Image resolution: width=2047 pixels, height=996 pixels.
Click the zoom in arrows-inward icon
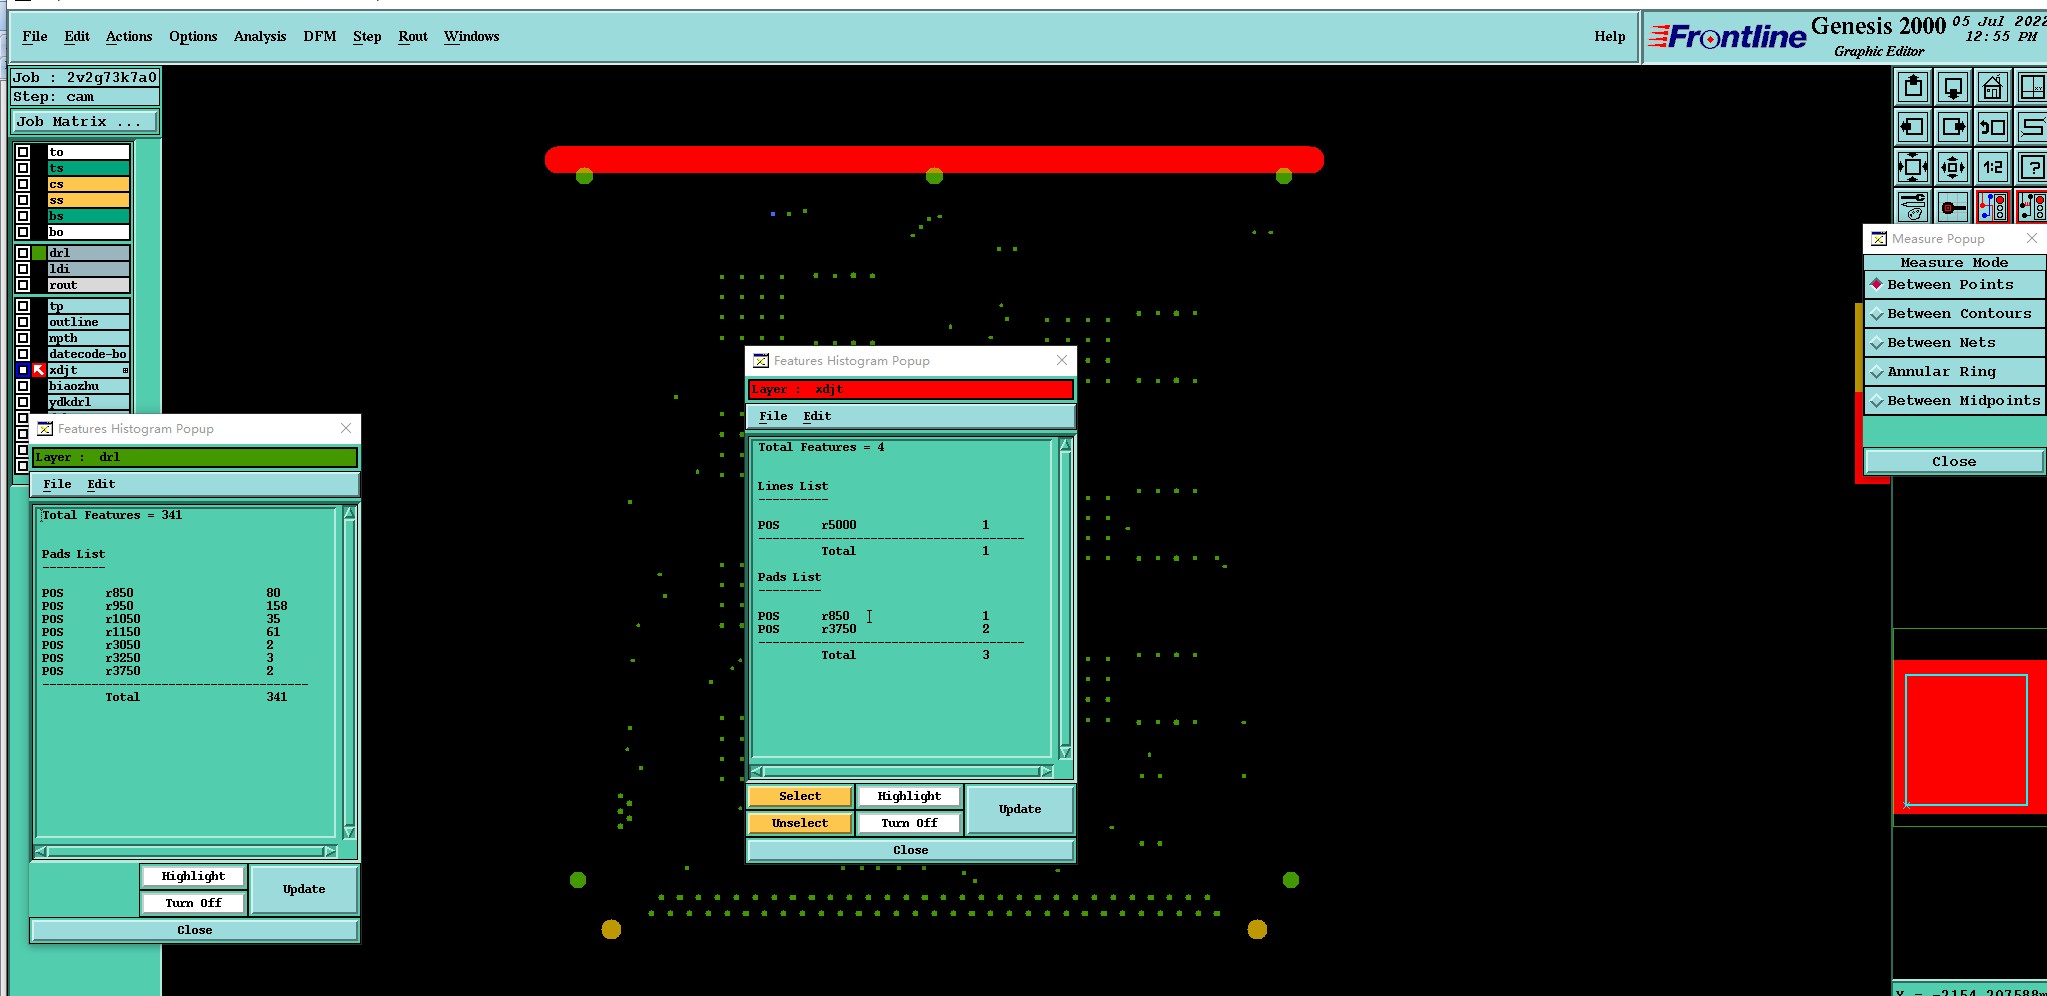pos(1913,167)
